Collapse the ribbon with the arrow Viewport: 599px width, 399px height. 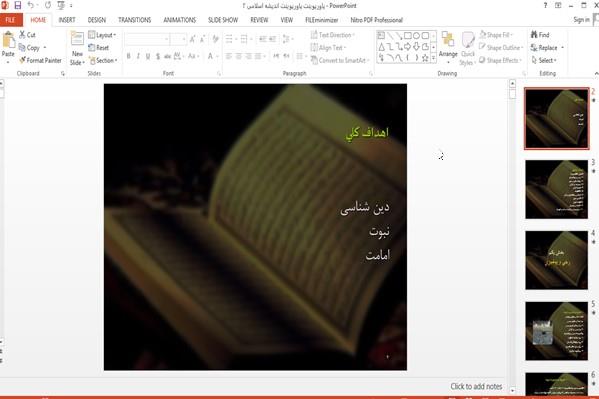point(596,73)
